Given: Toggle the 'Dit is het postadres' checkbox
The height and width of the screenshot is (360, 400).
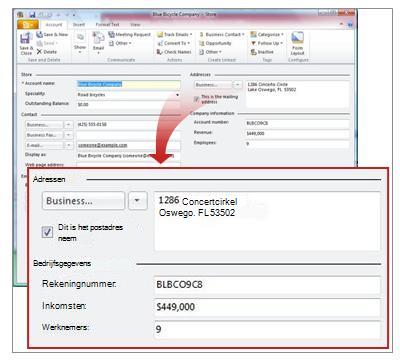Looking at the screenshot, I should point(47,232).
